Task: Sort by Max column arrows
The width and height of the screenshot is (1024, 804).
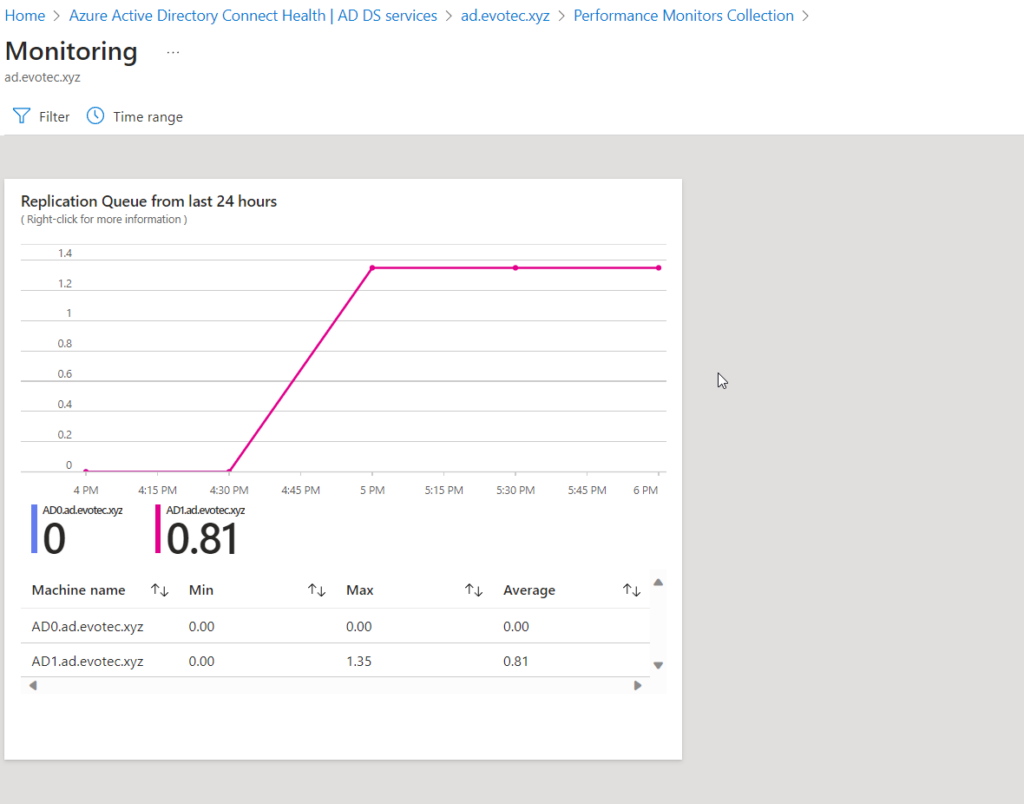Action: pyautogui.click(x=474, y=590)
